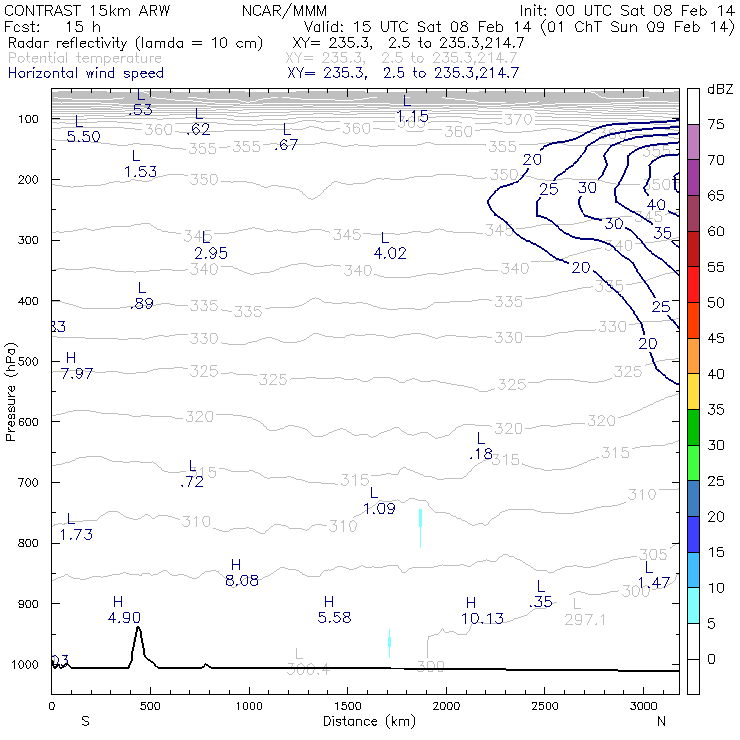Click the cyan reflectivity streak near 800 hPa
740x740 pixels.
tap(420, 528)
